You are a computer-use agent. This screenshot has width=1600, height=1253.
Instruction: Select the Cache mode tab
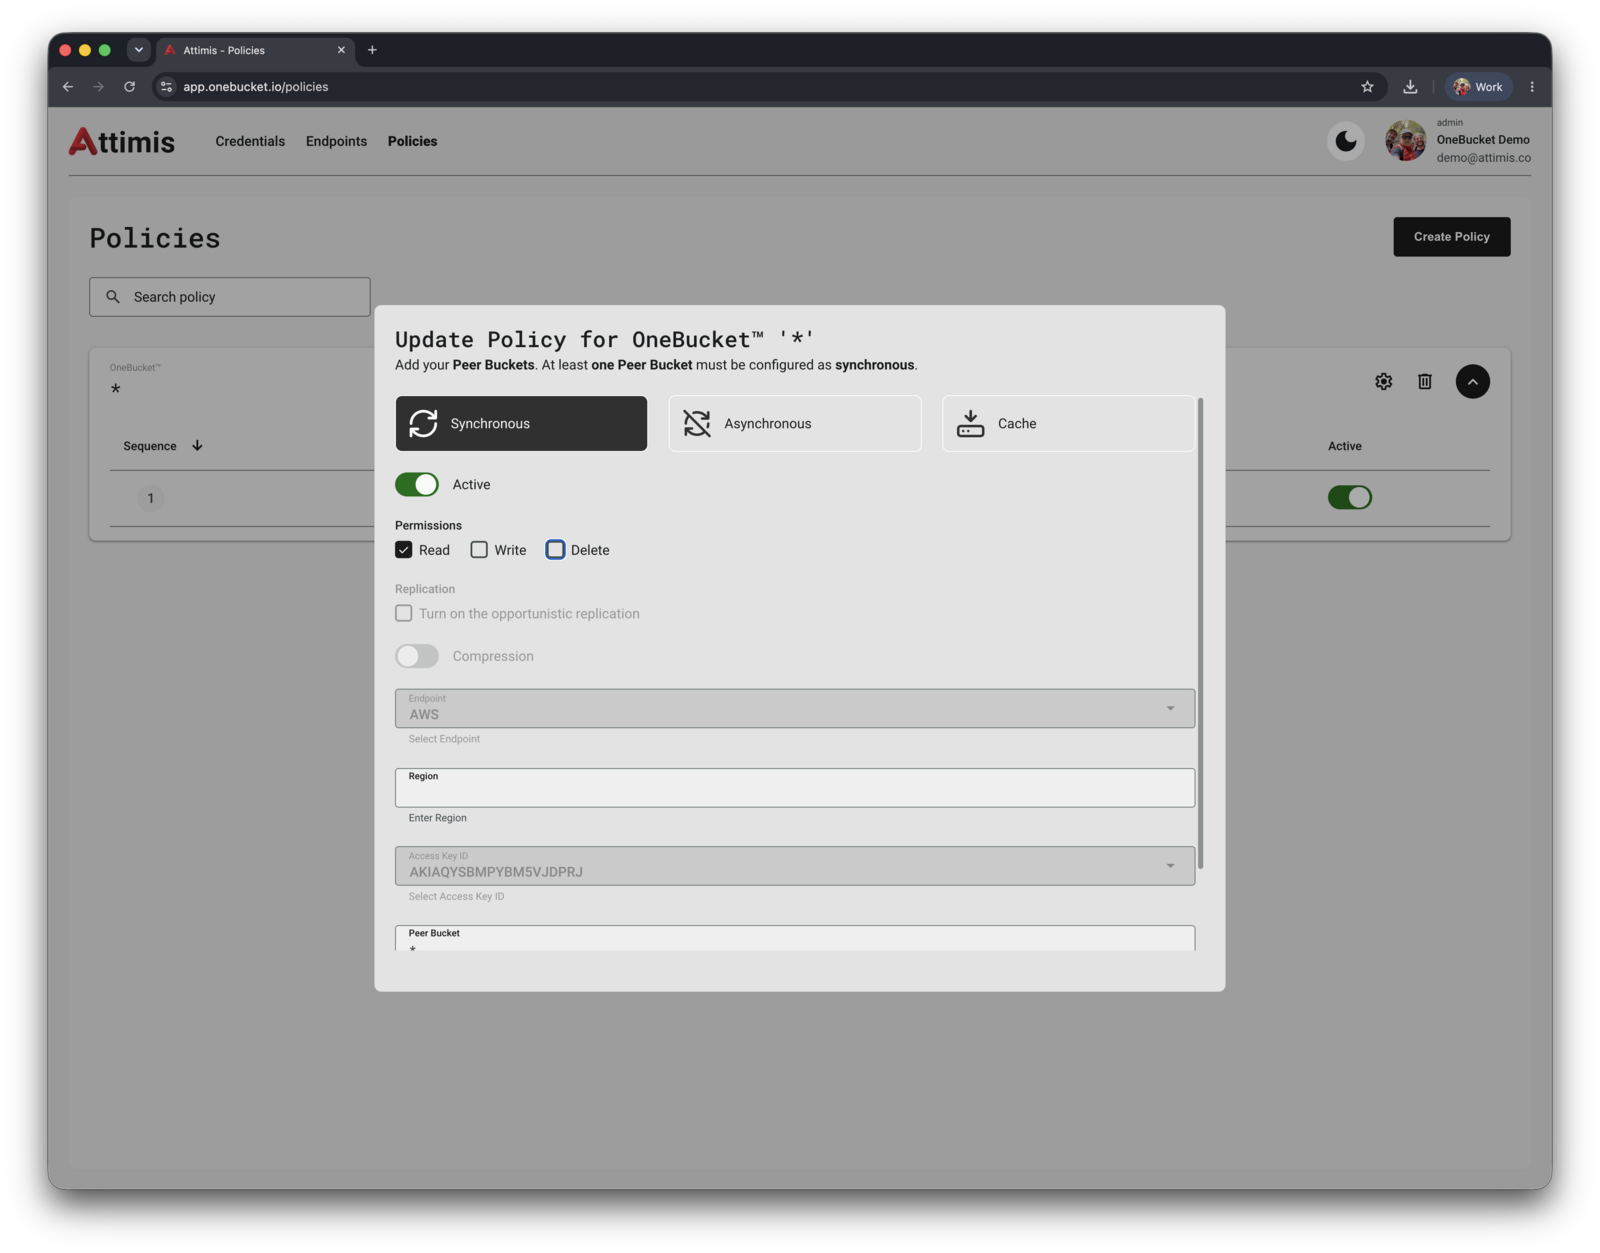pos(1068,424)
